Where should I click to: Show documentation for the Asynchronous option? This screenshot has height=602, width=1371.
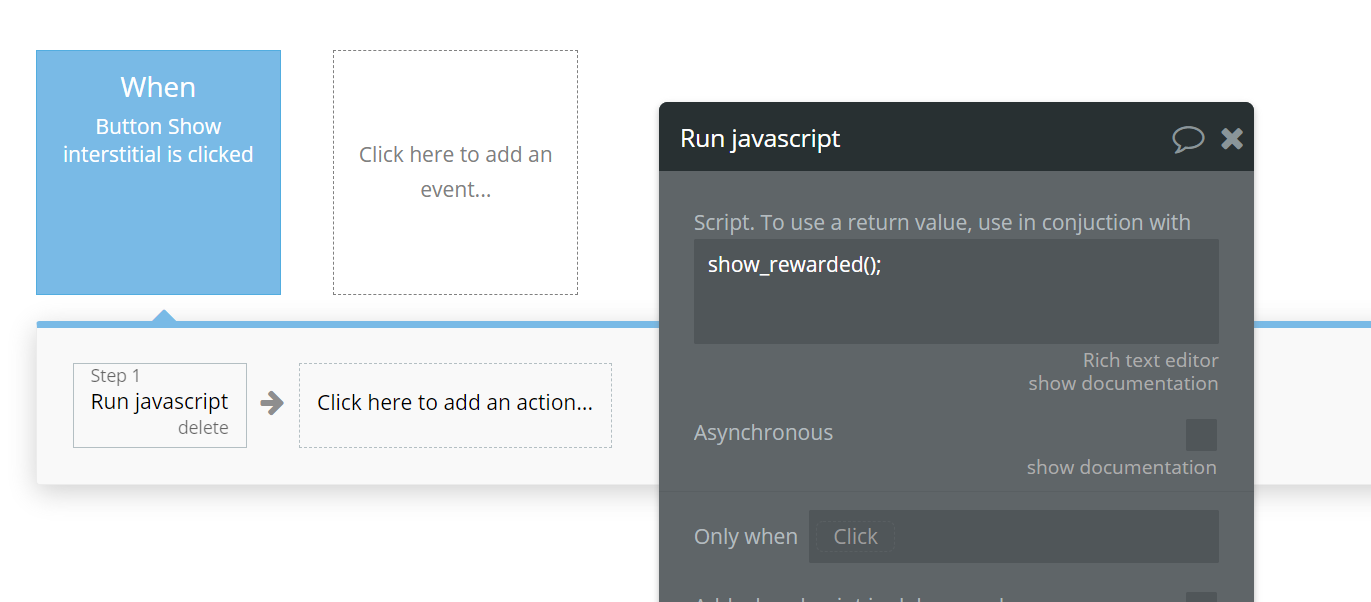(1122, 467)
